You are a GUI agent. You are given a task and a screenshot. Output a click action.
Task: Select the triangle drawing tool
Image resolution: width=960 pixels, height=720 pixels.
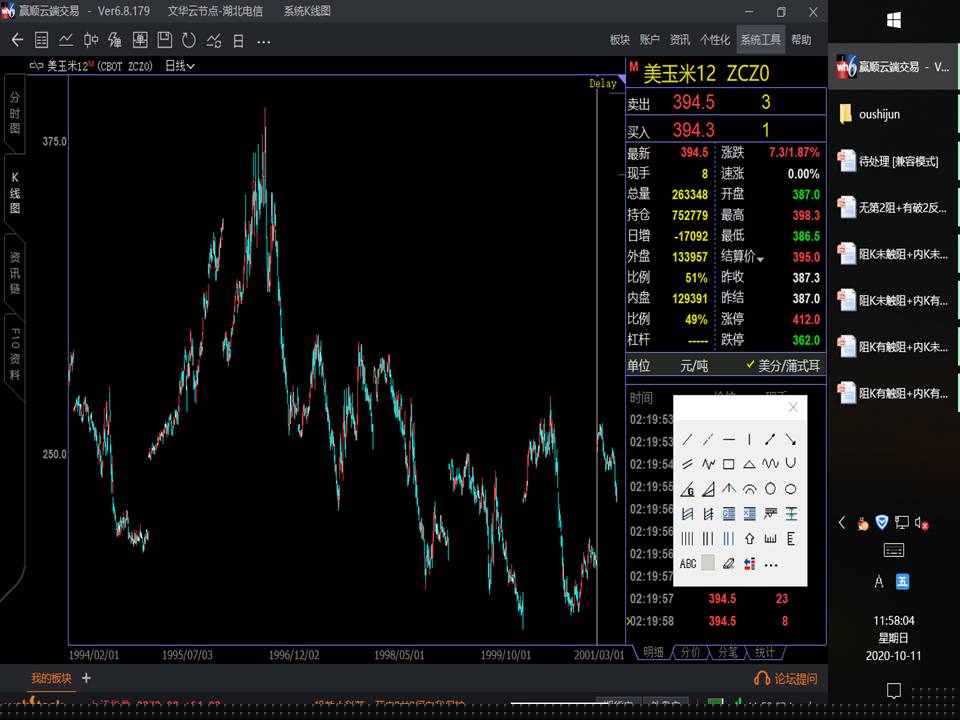coord(749,464)
